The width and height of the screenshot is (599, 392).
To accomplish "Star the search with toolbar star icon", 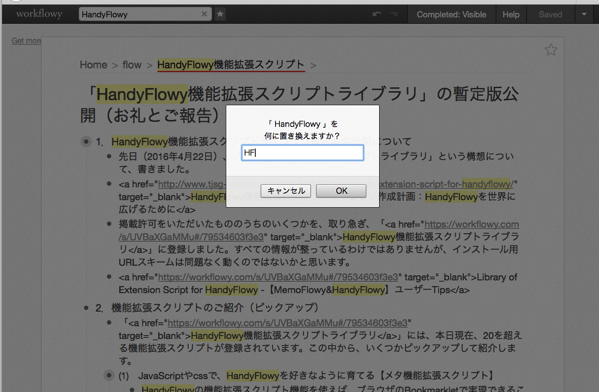I will [220, 14].
